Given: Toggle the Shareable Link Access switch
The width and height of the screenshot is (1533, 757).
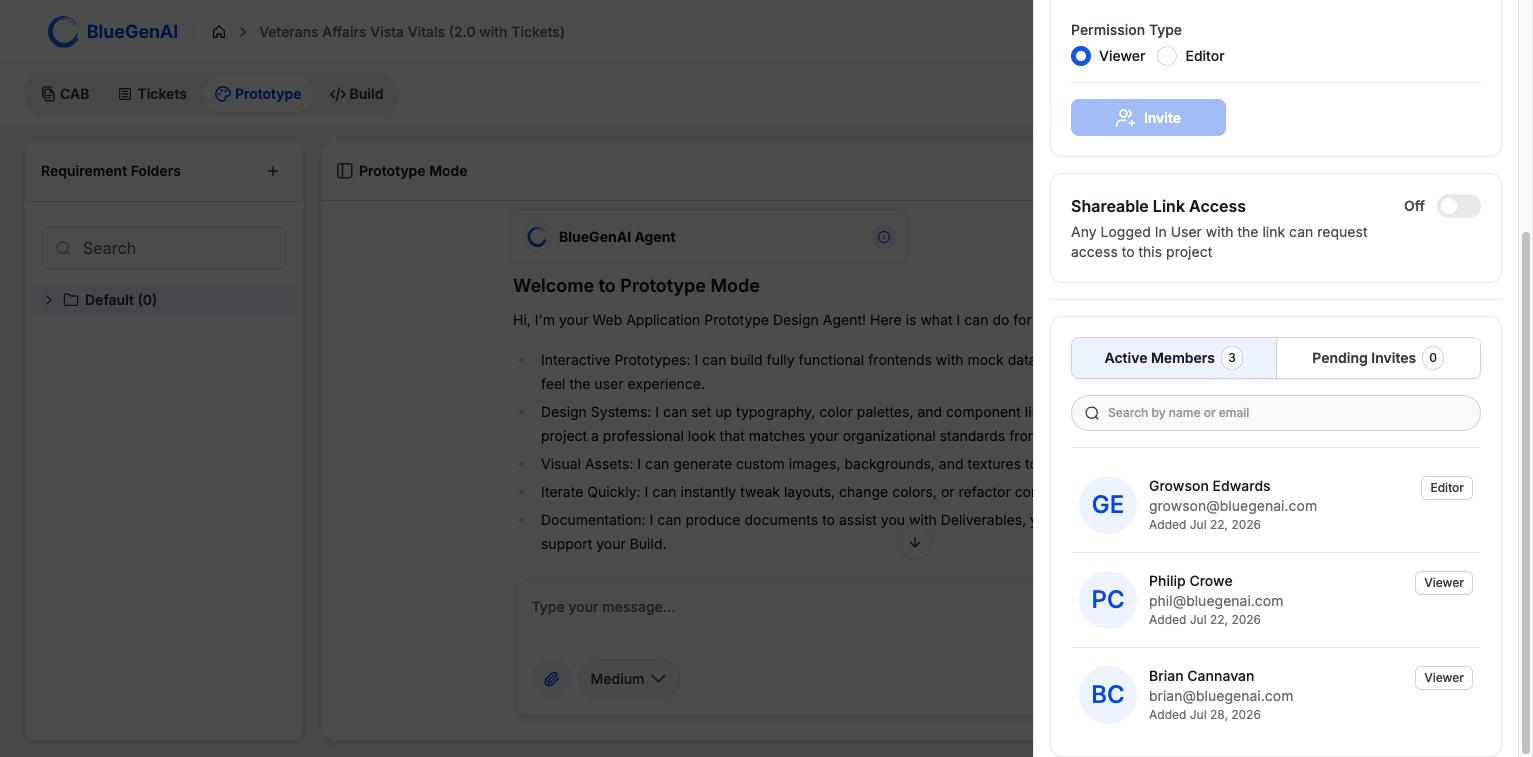Looking at the screenshot, I should pyautogui.click(x=1459, y=206).
